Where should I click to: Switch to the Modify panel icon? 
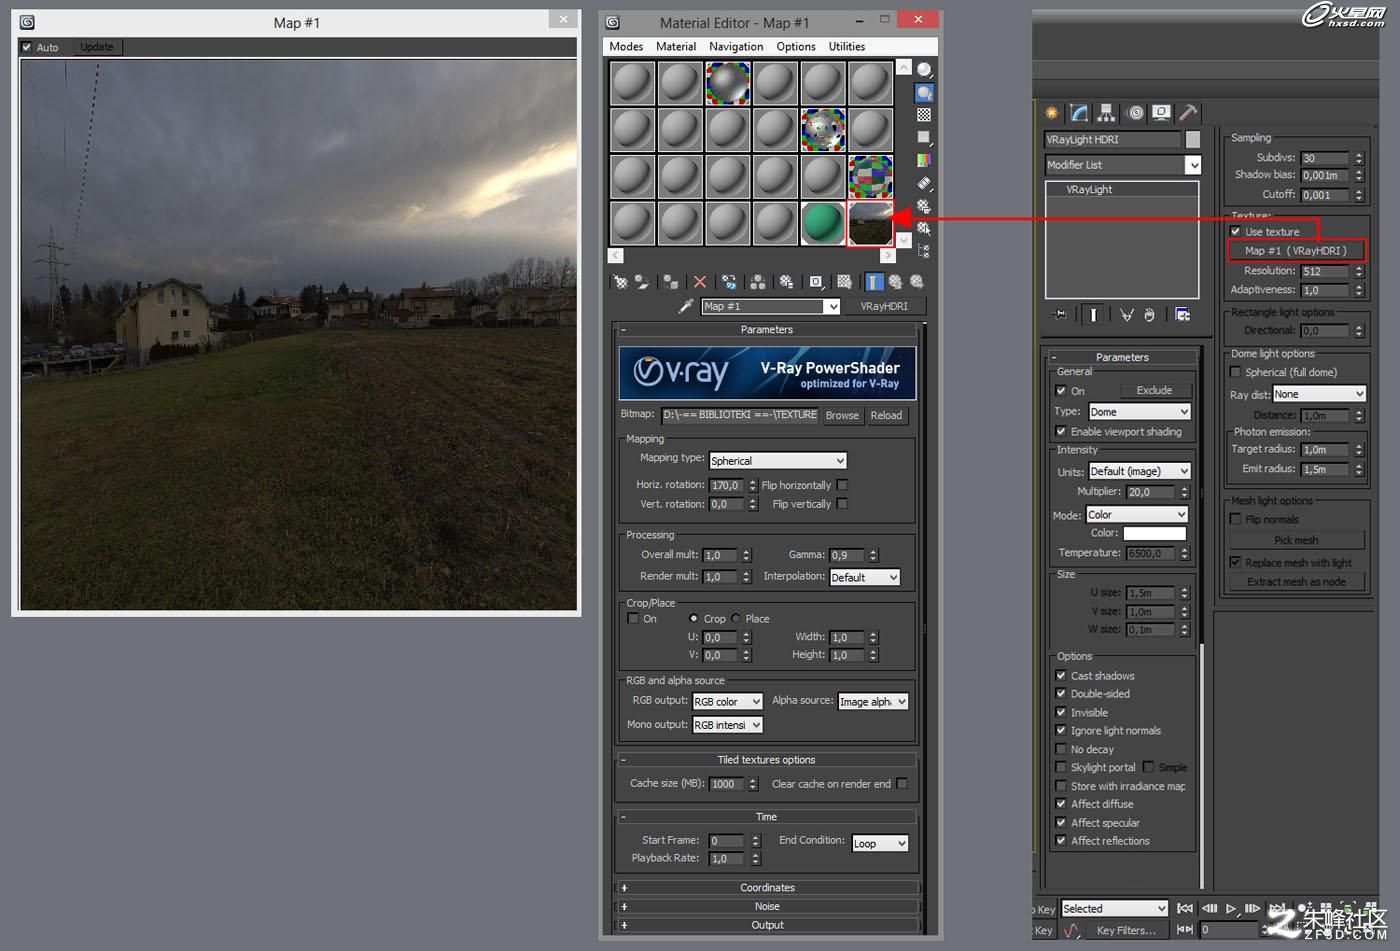(x=1079, y=113)
